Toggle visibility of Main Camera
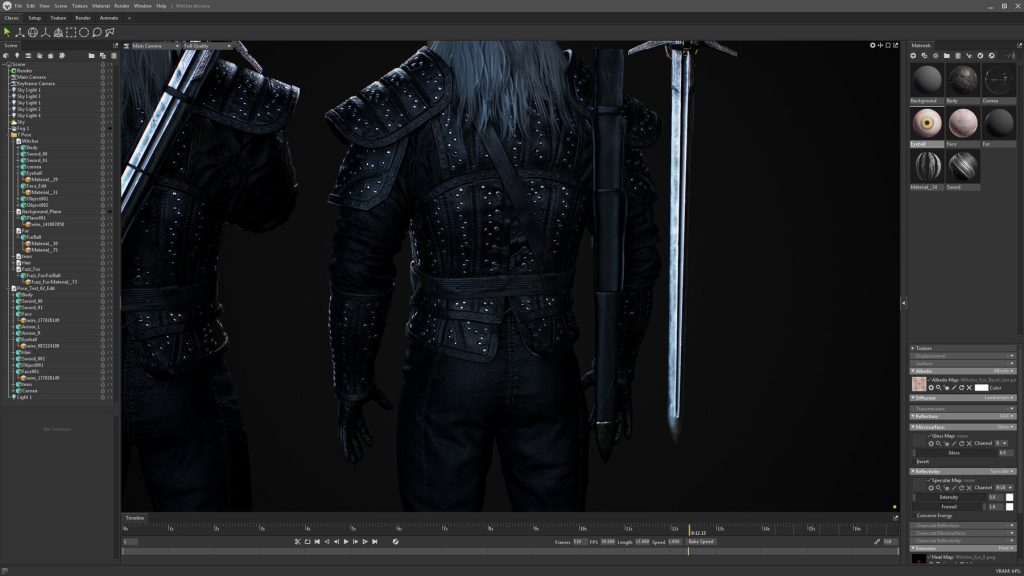 coord(110,77)
